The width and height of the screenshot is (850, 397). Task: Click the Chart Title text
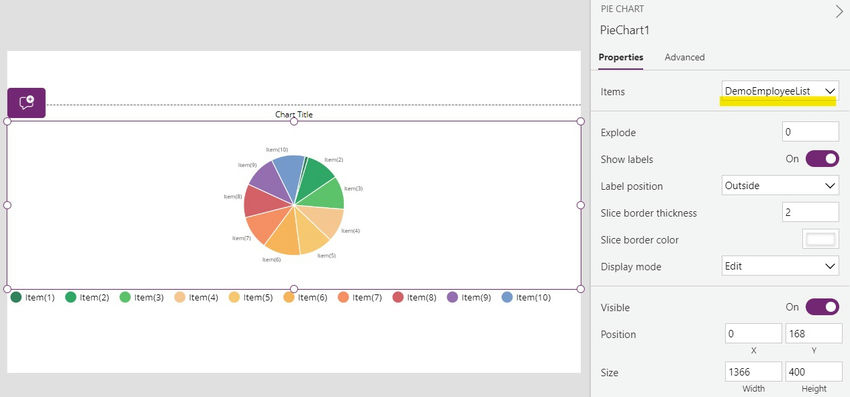pyautogui.click(x=294, y=114)
